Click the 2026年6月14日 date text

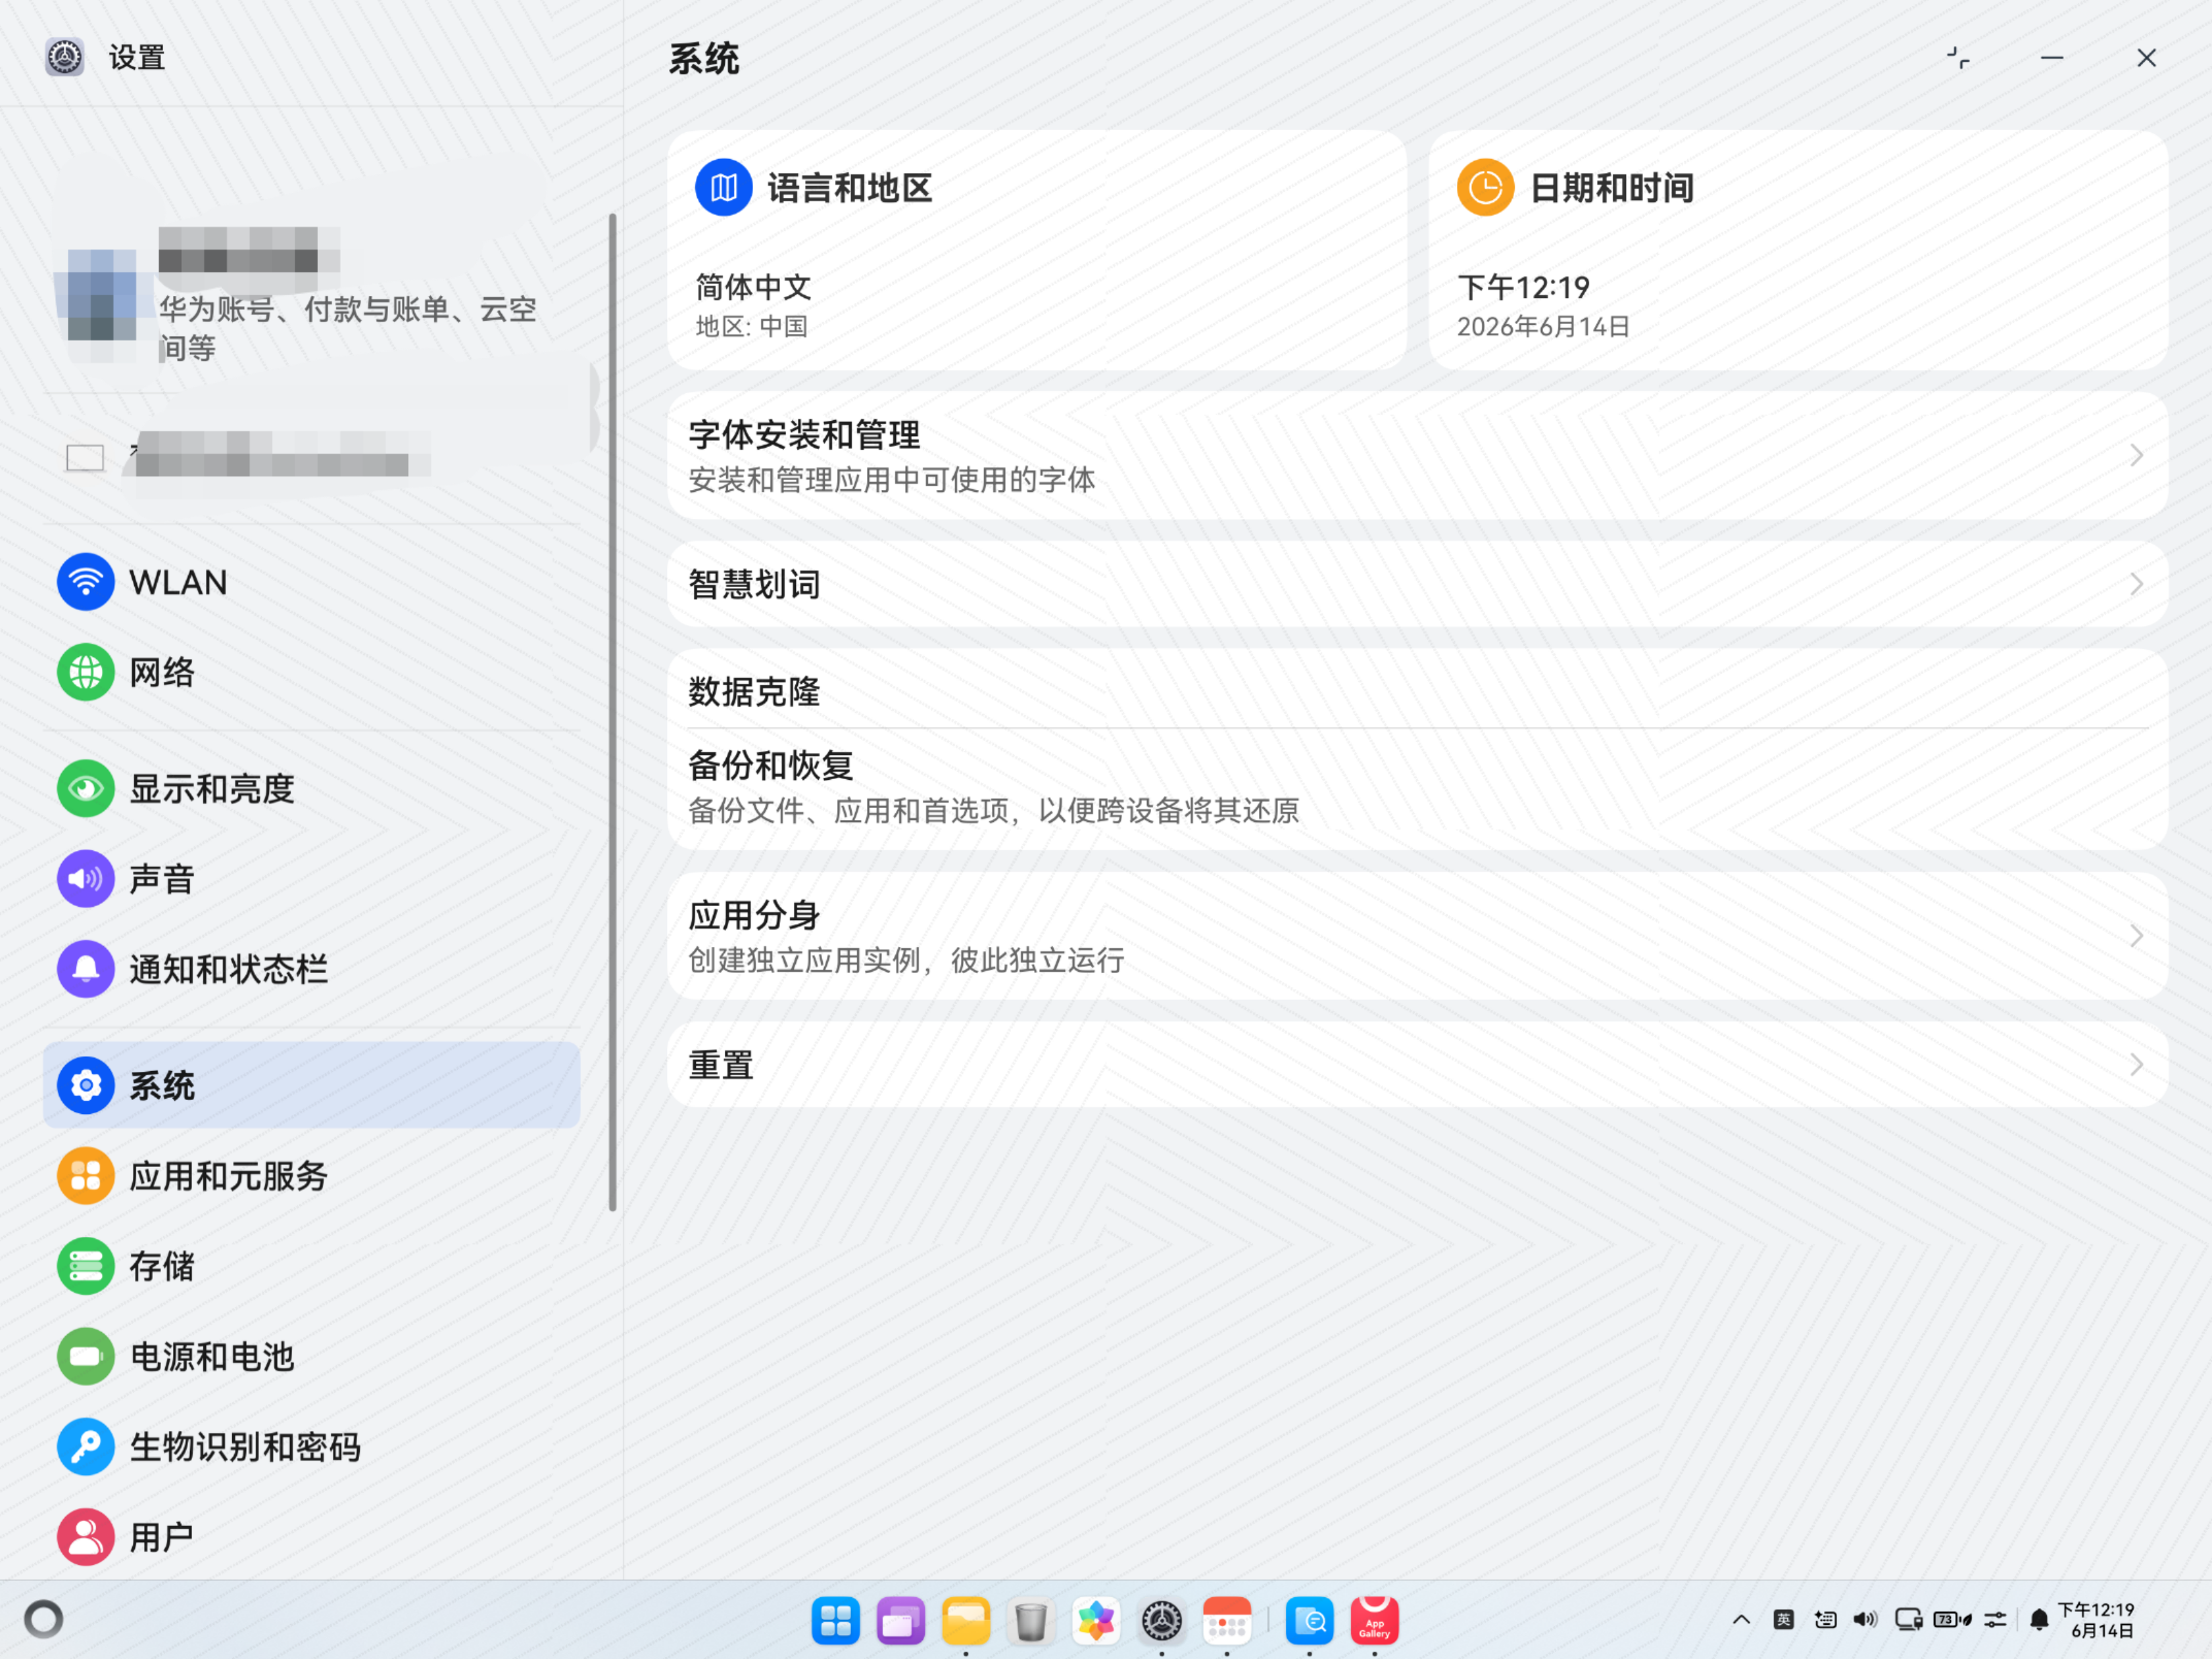pos(1543,327)
